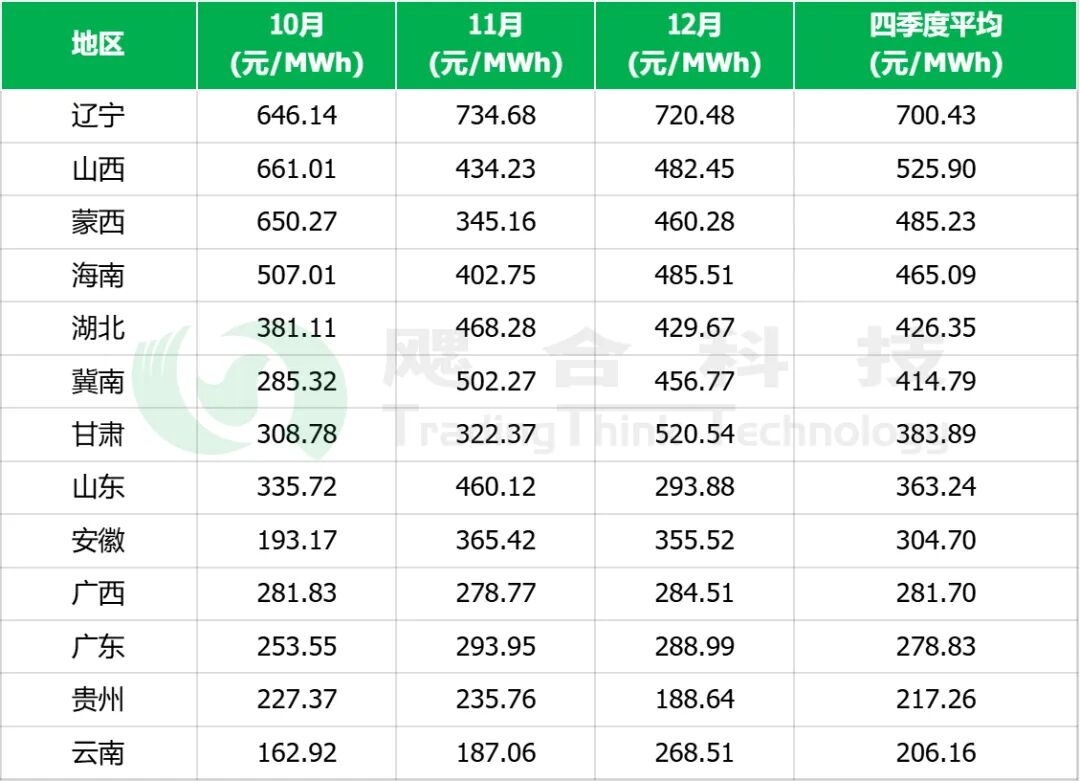Click the 海南 row label
Screen dimensions: 1080x781
tap(98, 275)
